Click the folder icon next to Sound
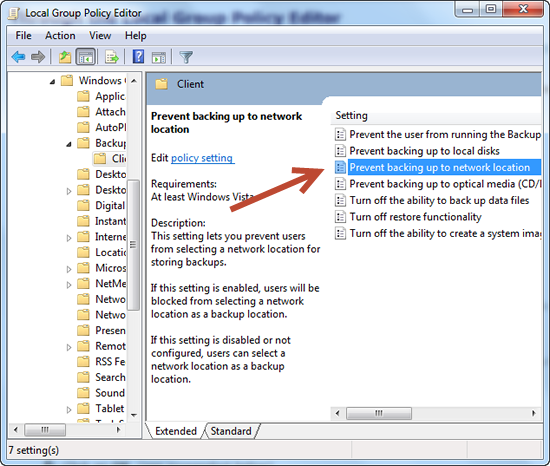Viewport: 550px width, 466px height. click(83, 393)
